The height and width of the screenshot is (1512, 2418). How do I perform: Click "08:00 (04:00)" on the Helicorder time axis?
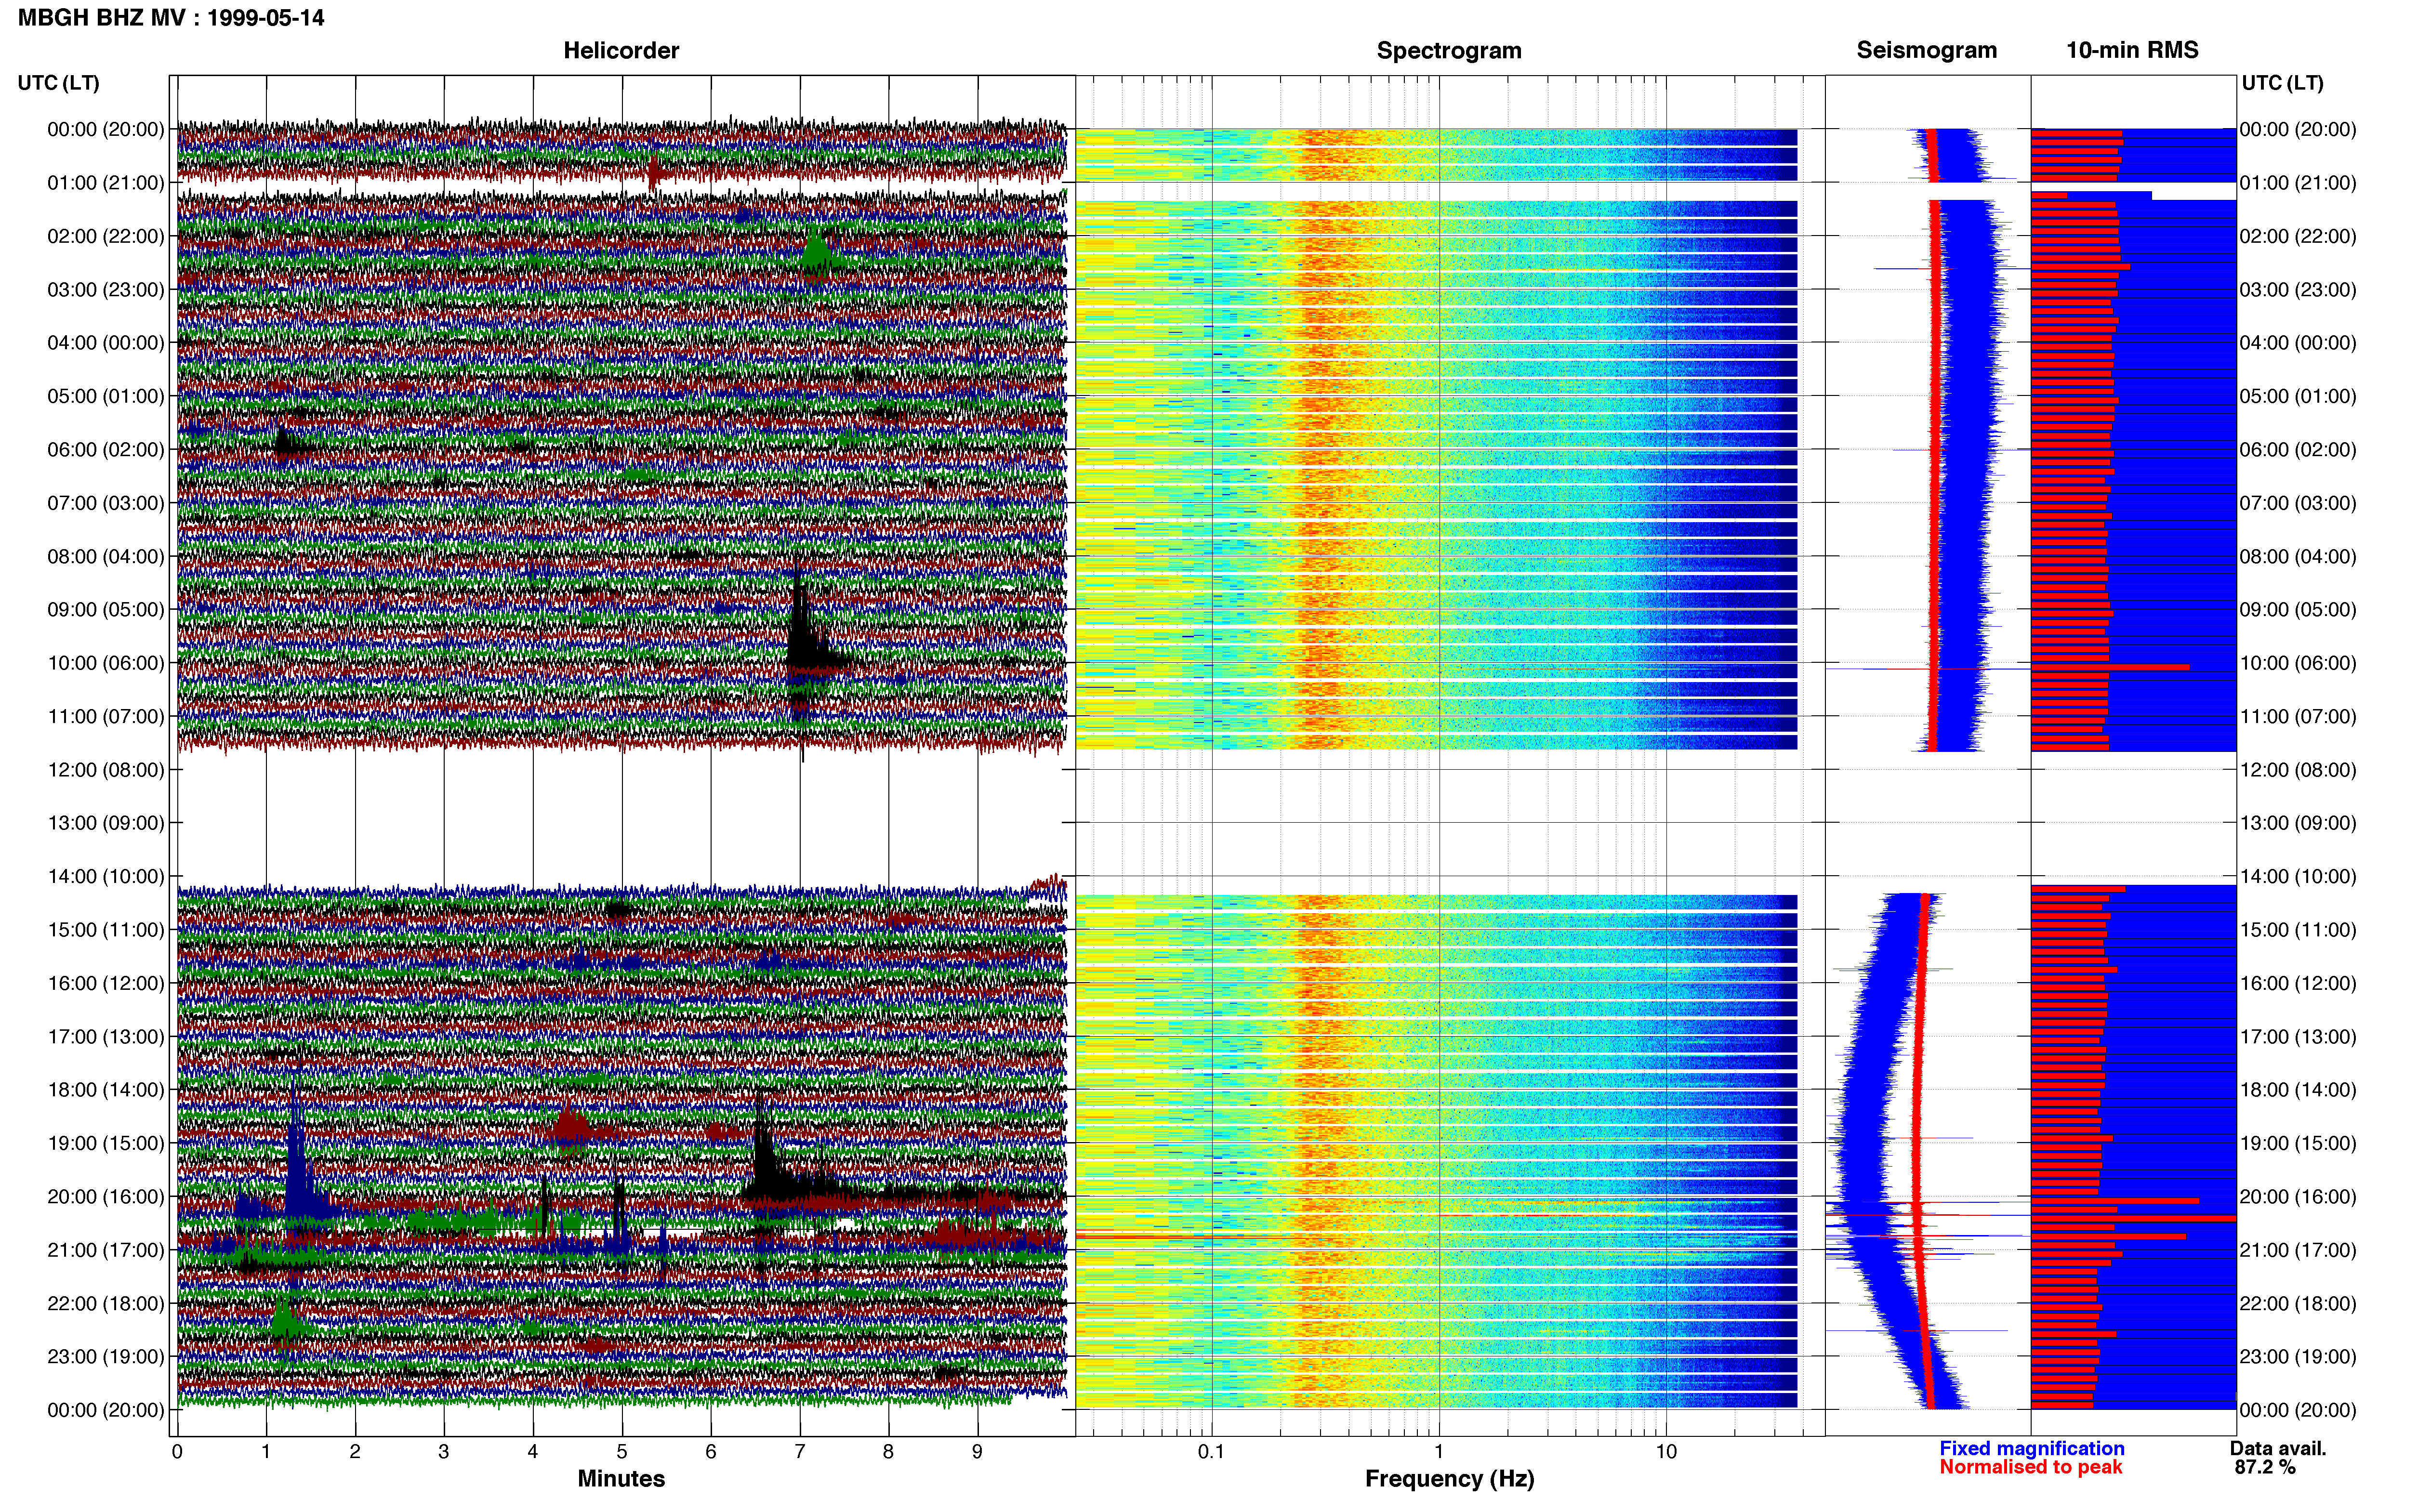[106, 556]
